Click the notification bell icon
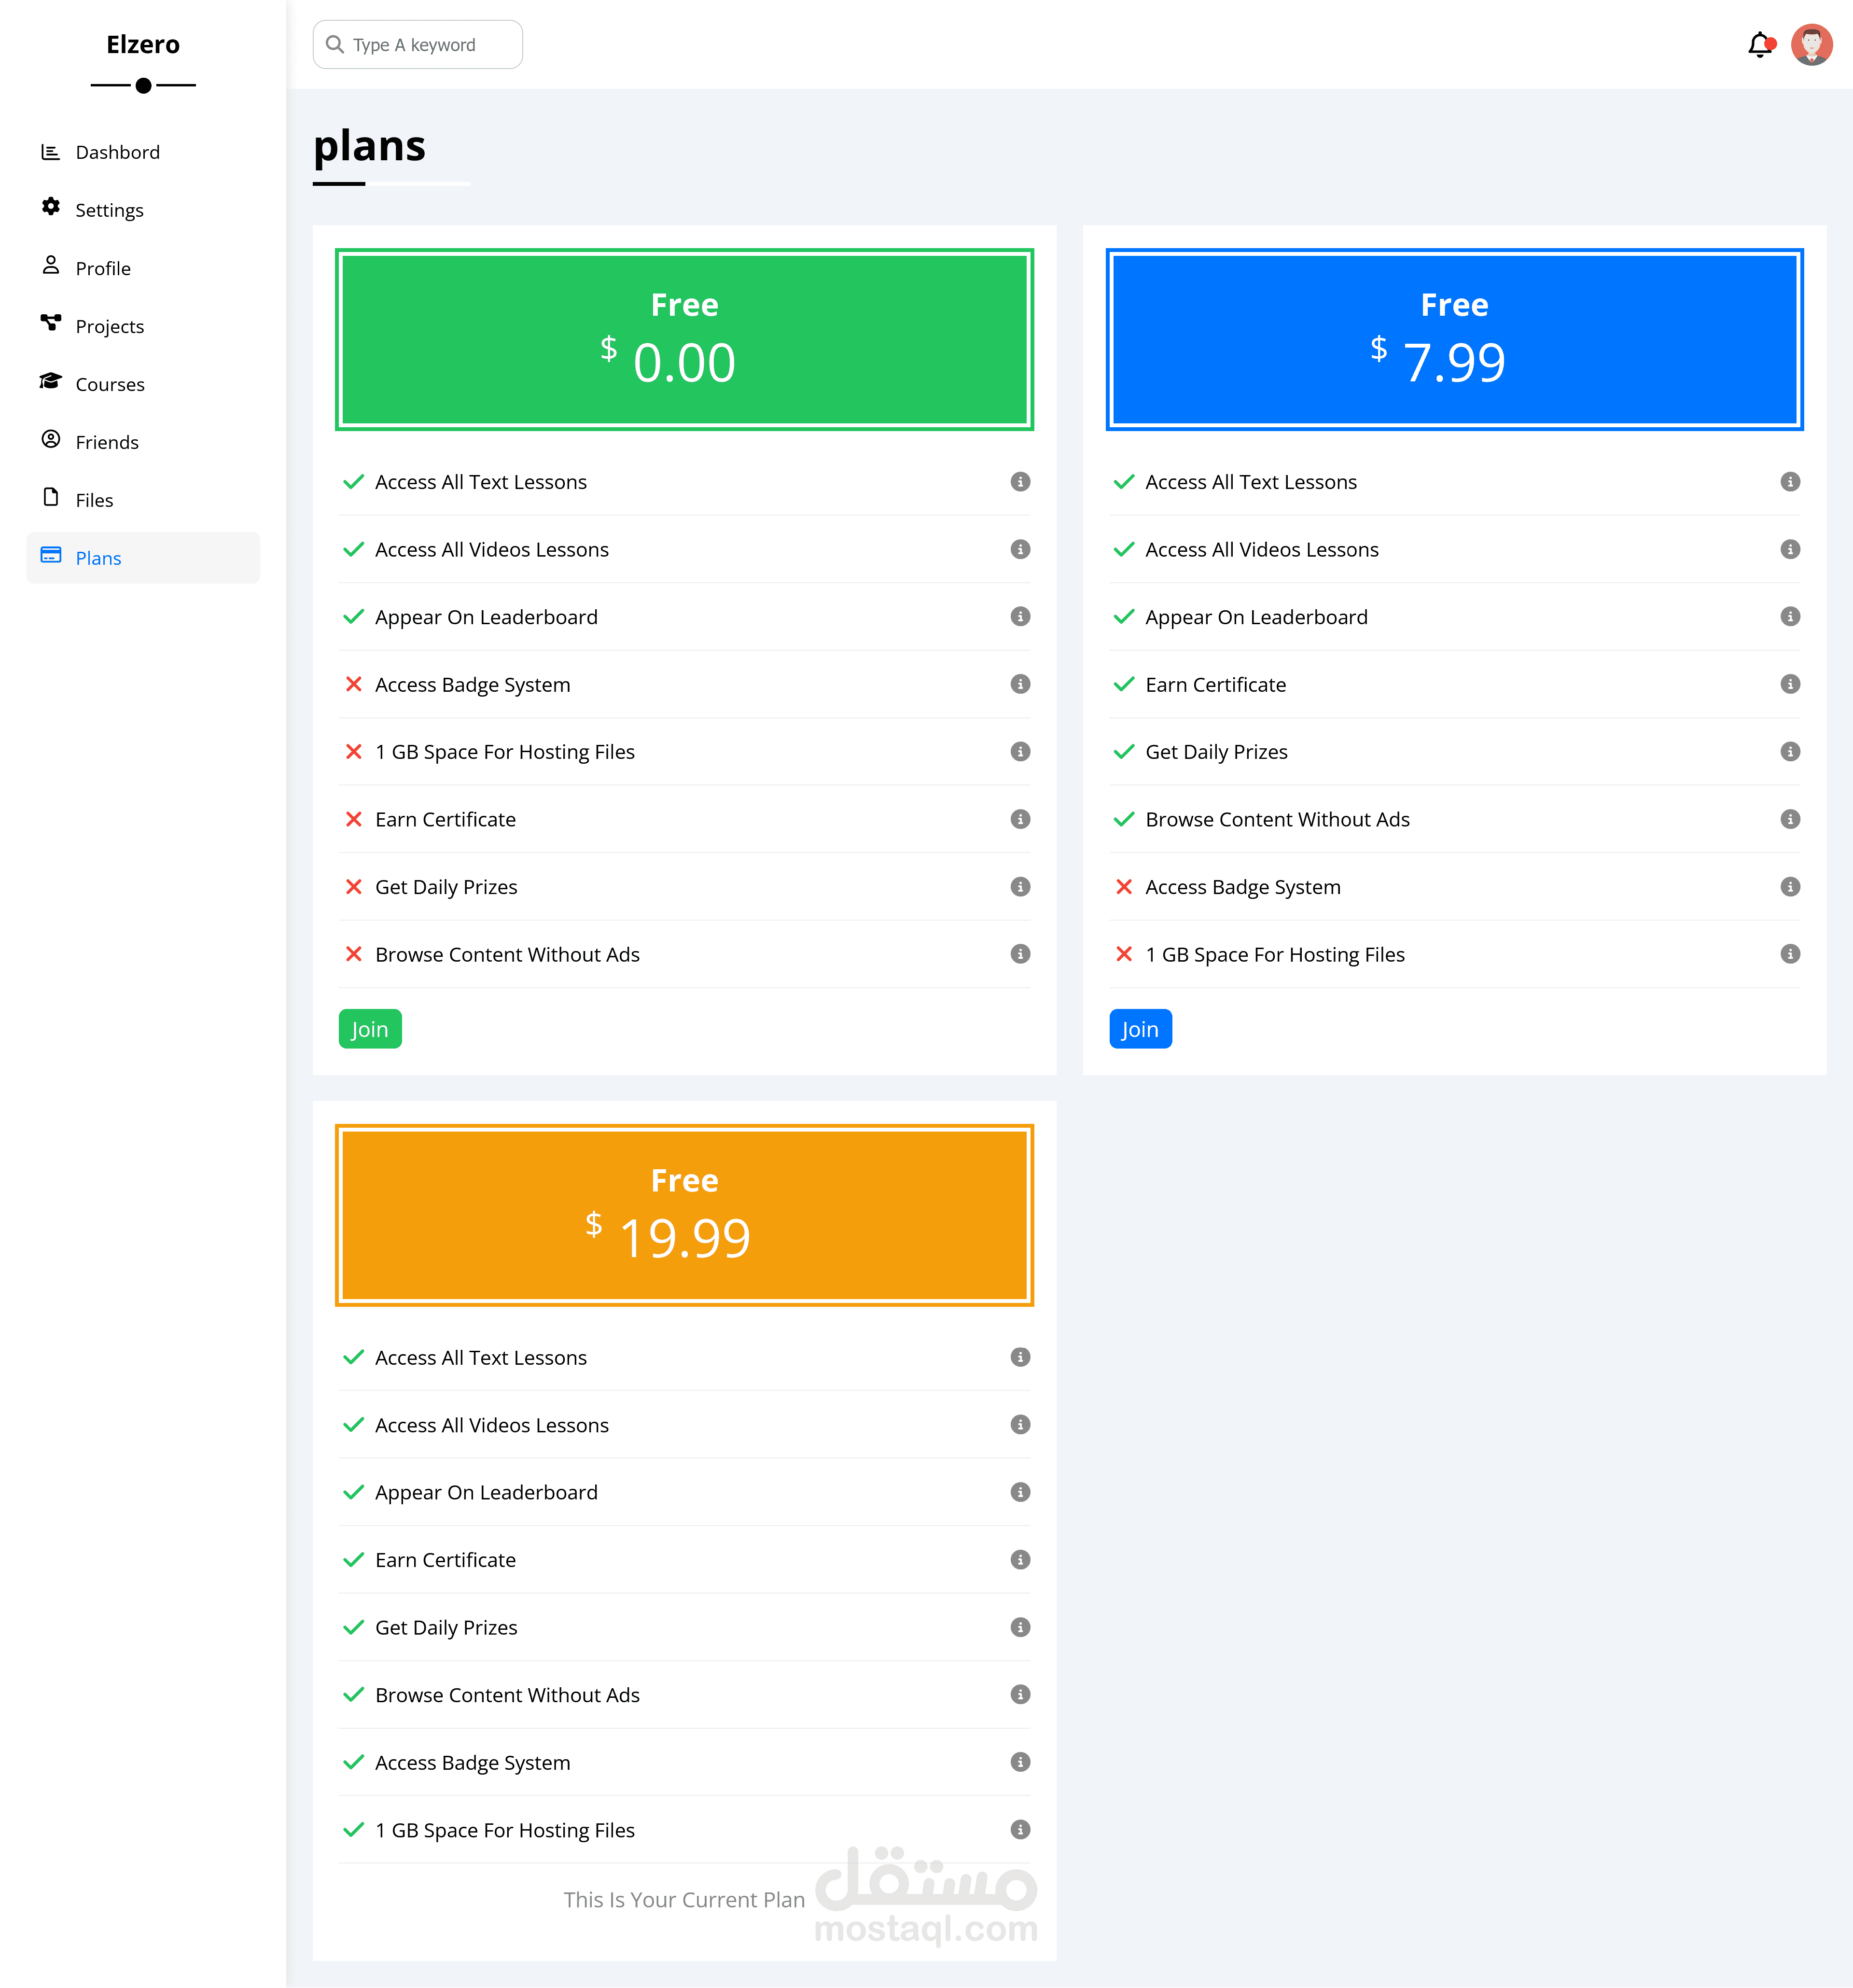The image size is (1853, 1988). click(1759, 45)
